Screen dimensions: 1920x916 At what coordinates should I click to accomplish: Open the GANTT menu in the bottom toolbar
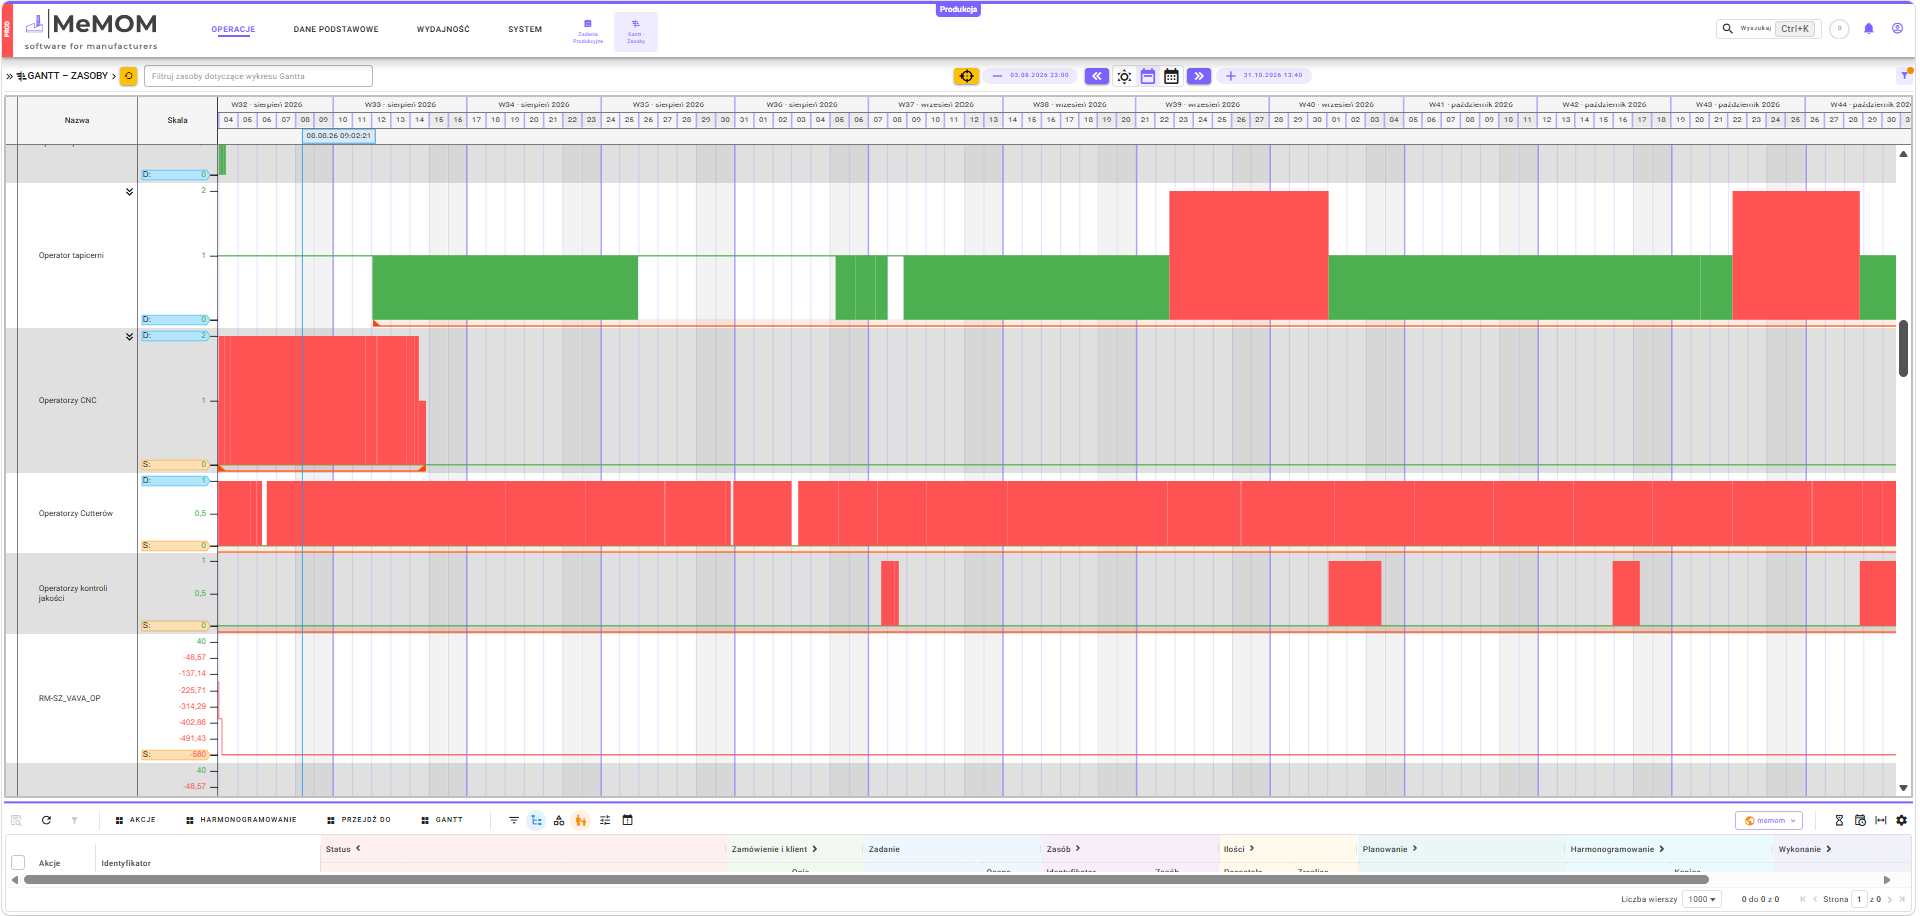click(x=442, y=820)
